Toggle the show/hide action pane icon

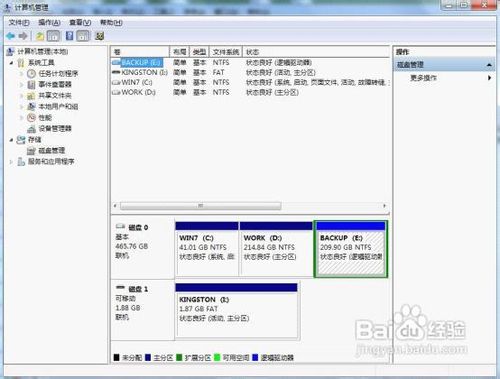pyautogui.click(x=83, y=36)
